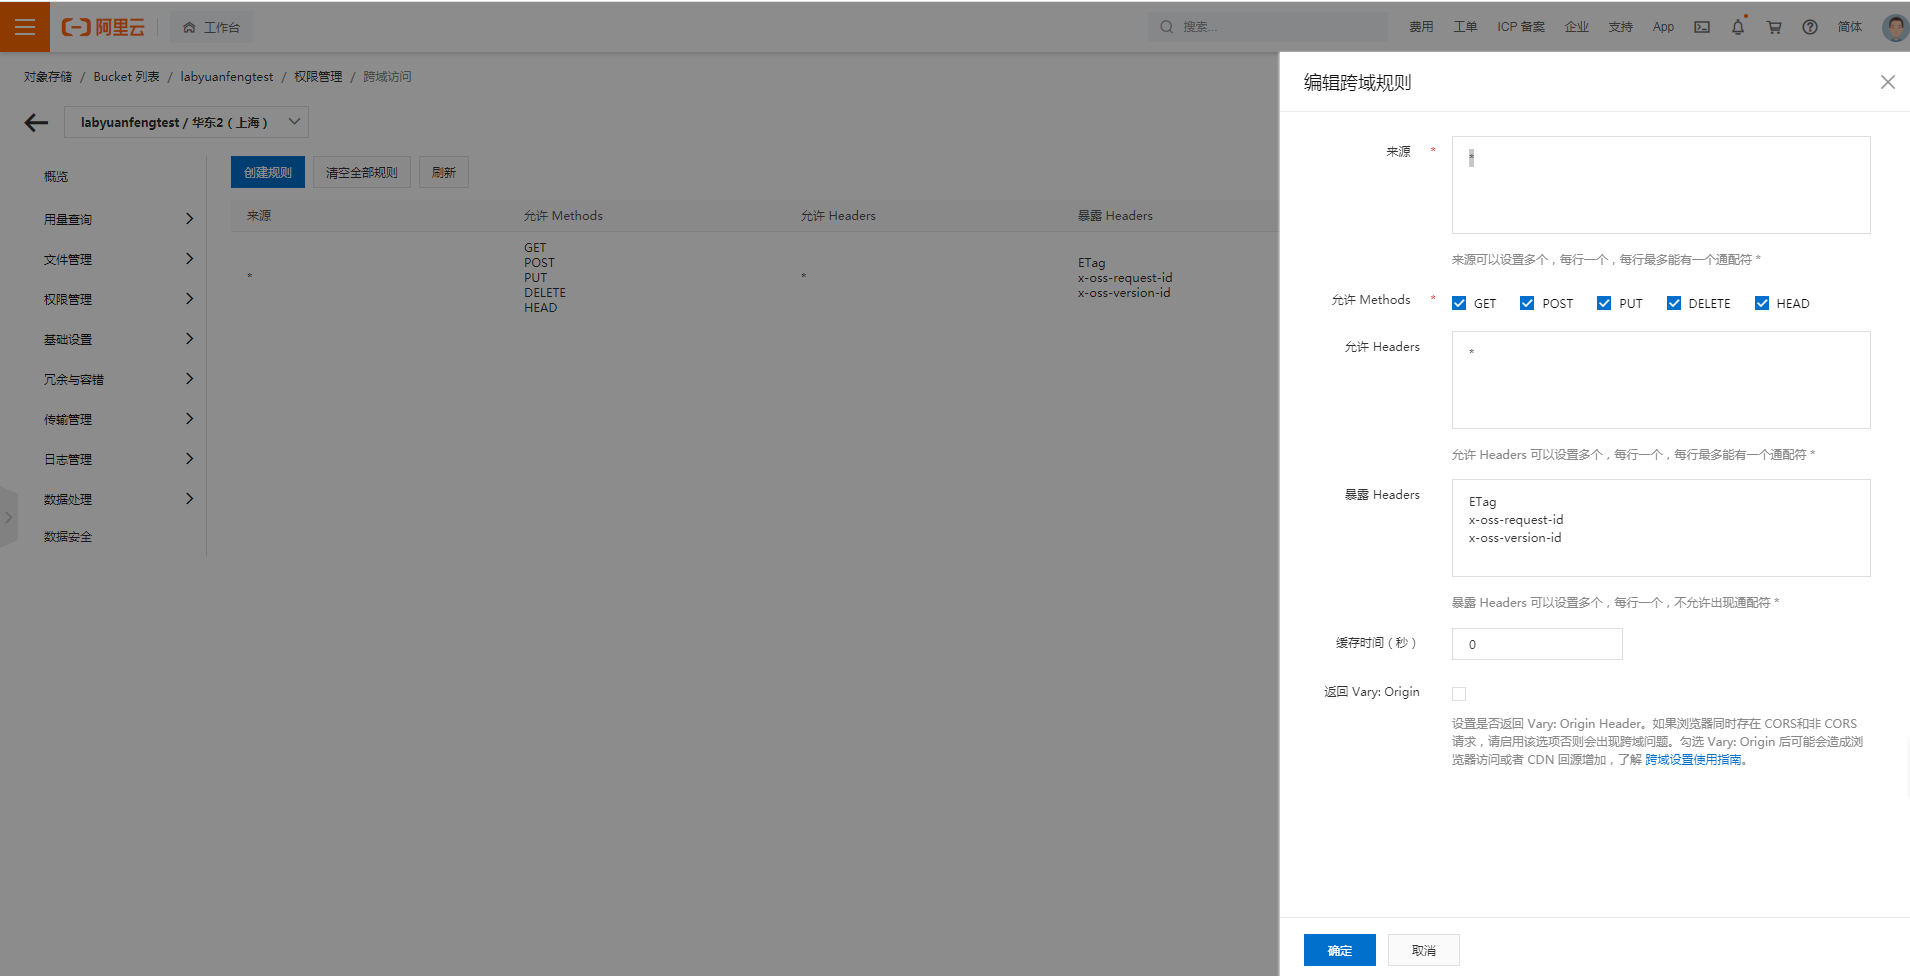Open the shopping cart
1910x976 pixels.
1774,27
